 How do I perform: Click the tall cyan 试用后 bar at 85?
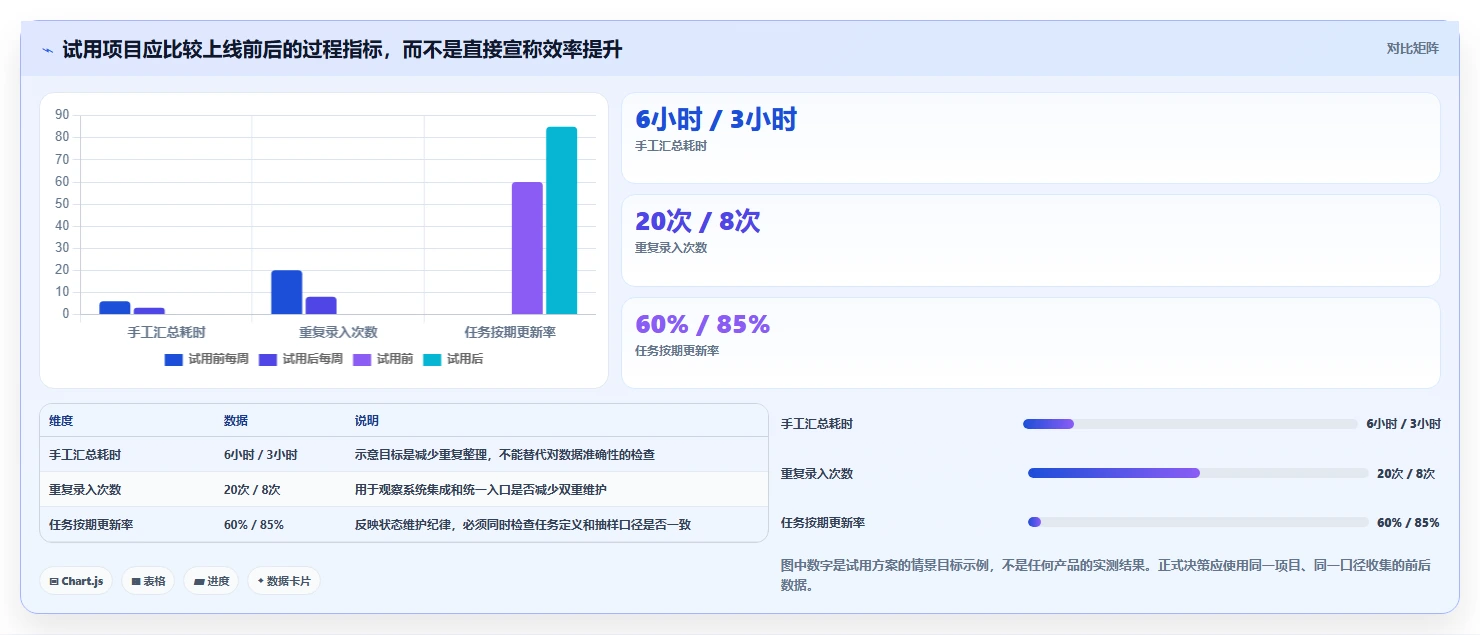[561, 220]
